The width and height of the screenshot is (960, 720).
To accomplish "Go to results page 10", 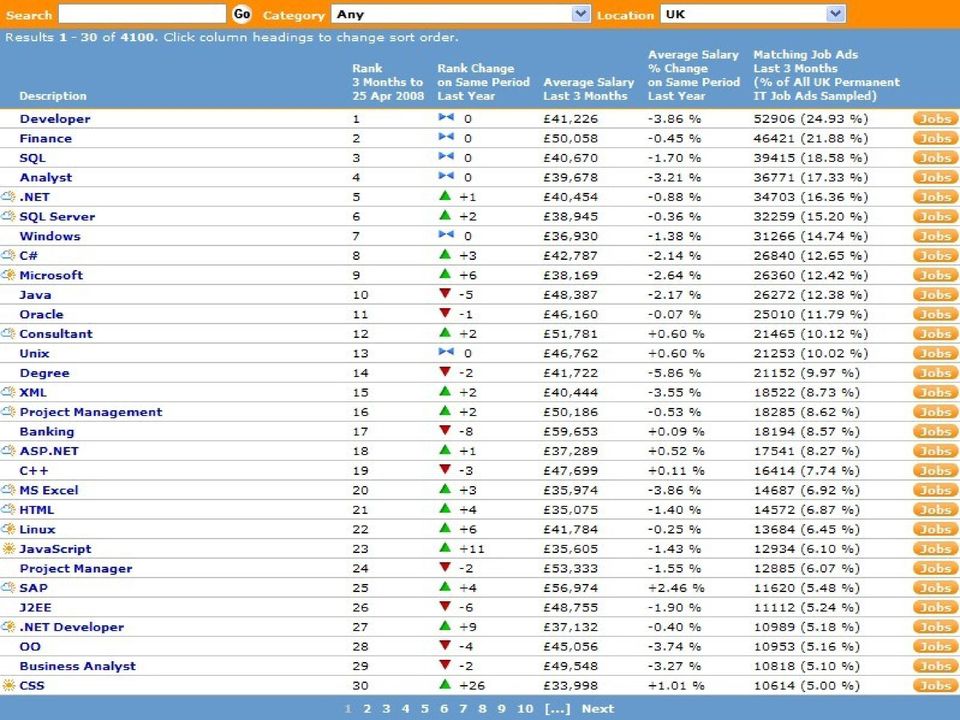I will (525, 708).
